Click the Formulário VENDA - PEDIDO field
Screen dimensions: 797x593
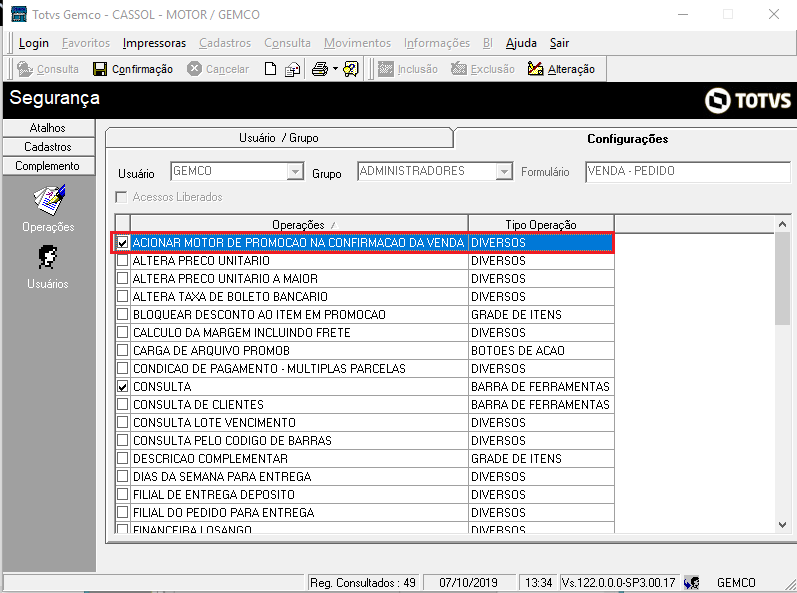688,172
